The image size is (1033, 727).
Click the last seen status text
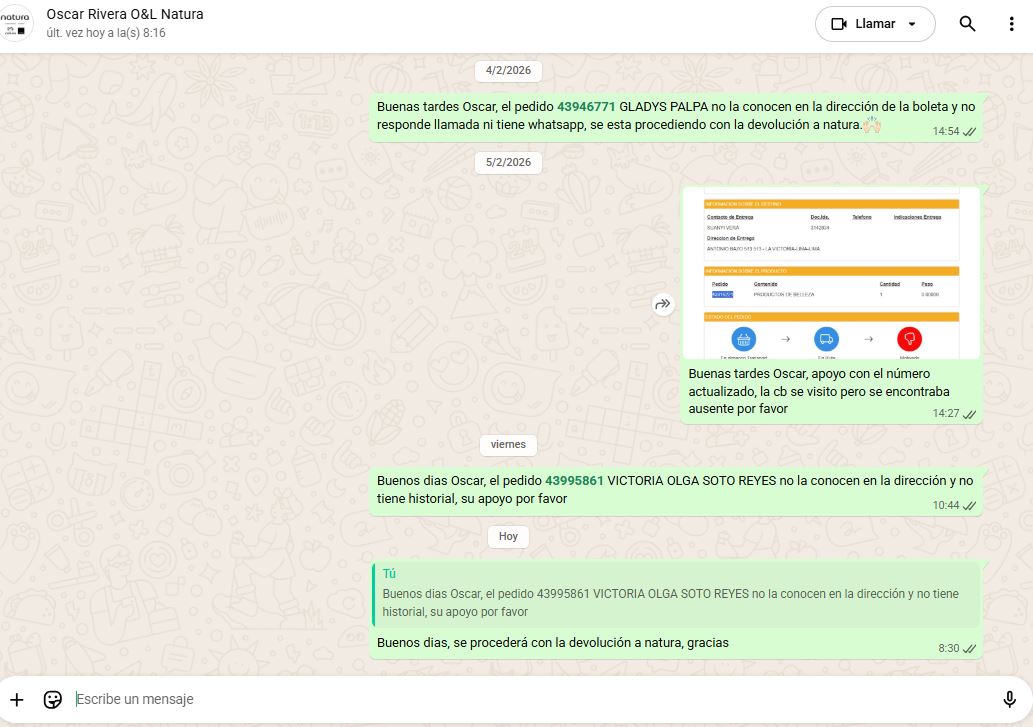pyautogui.click(x=106, y=33)
